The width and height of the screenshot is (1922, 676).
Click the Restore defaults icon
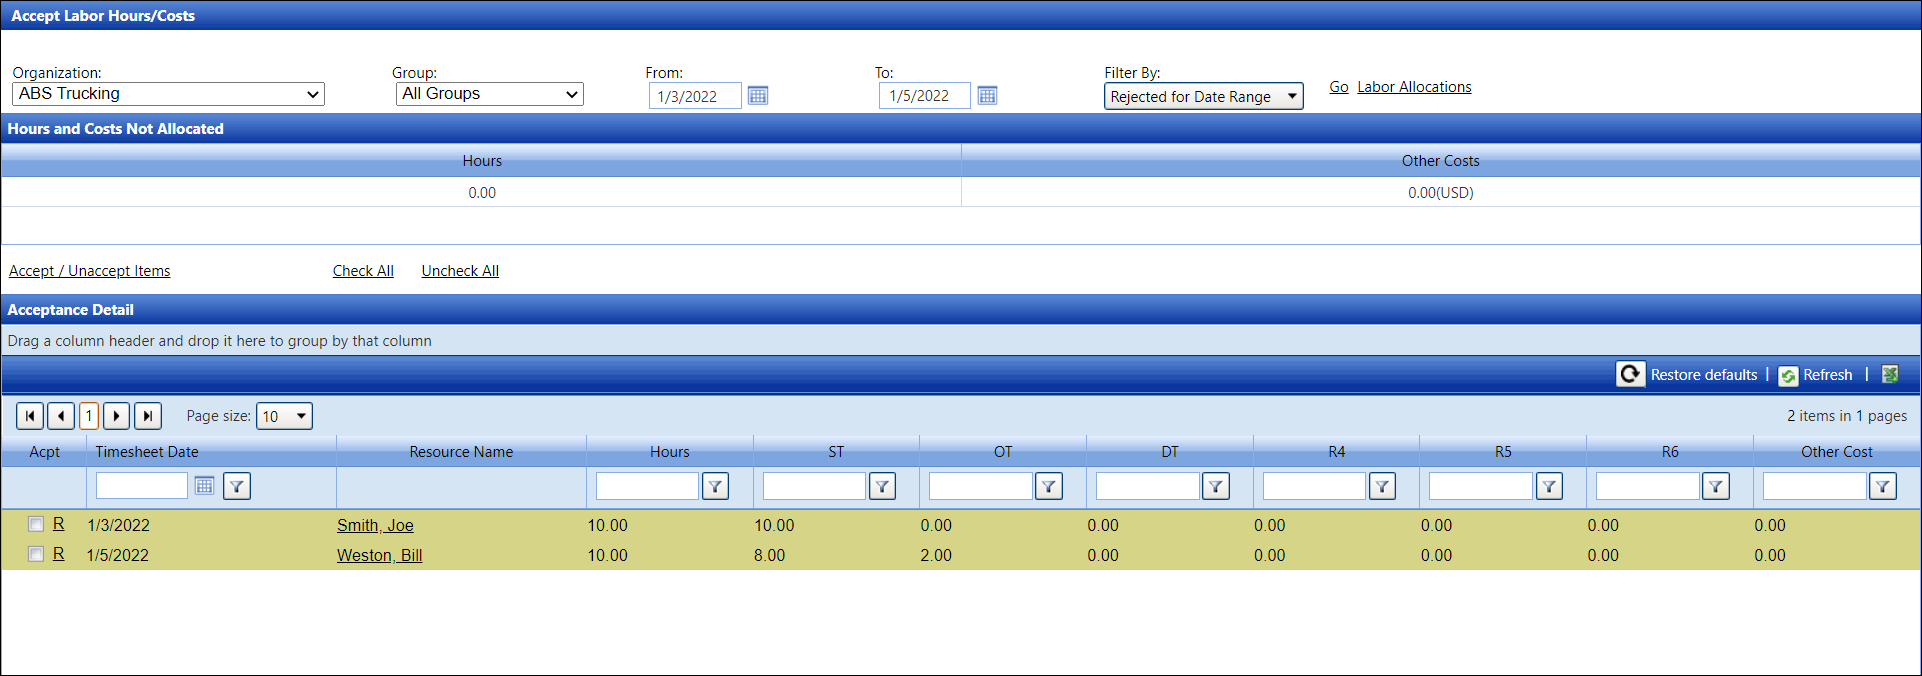coord(1630,374)
